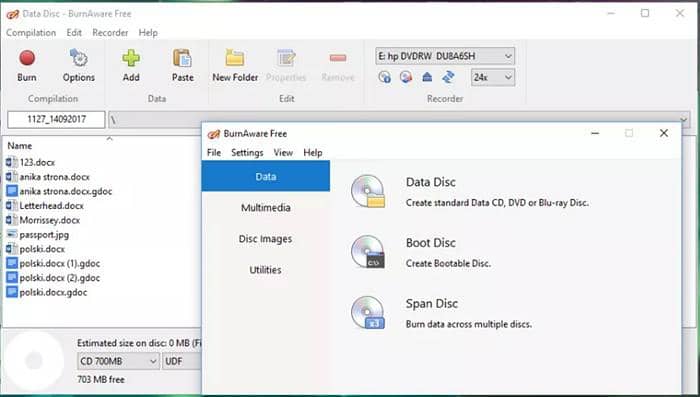Click the disc label field 1127_14092017
This screenshot has height=397, width=700.
[56, 120]
